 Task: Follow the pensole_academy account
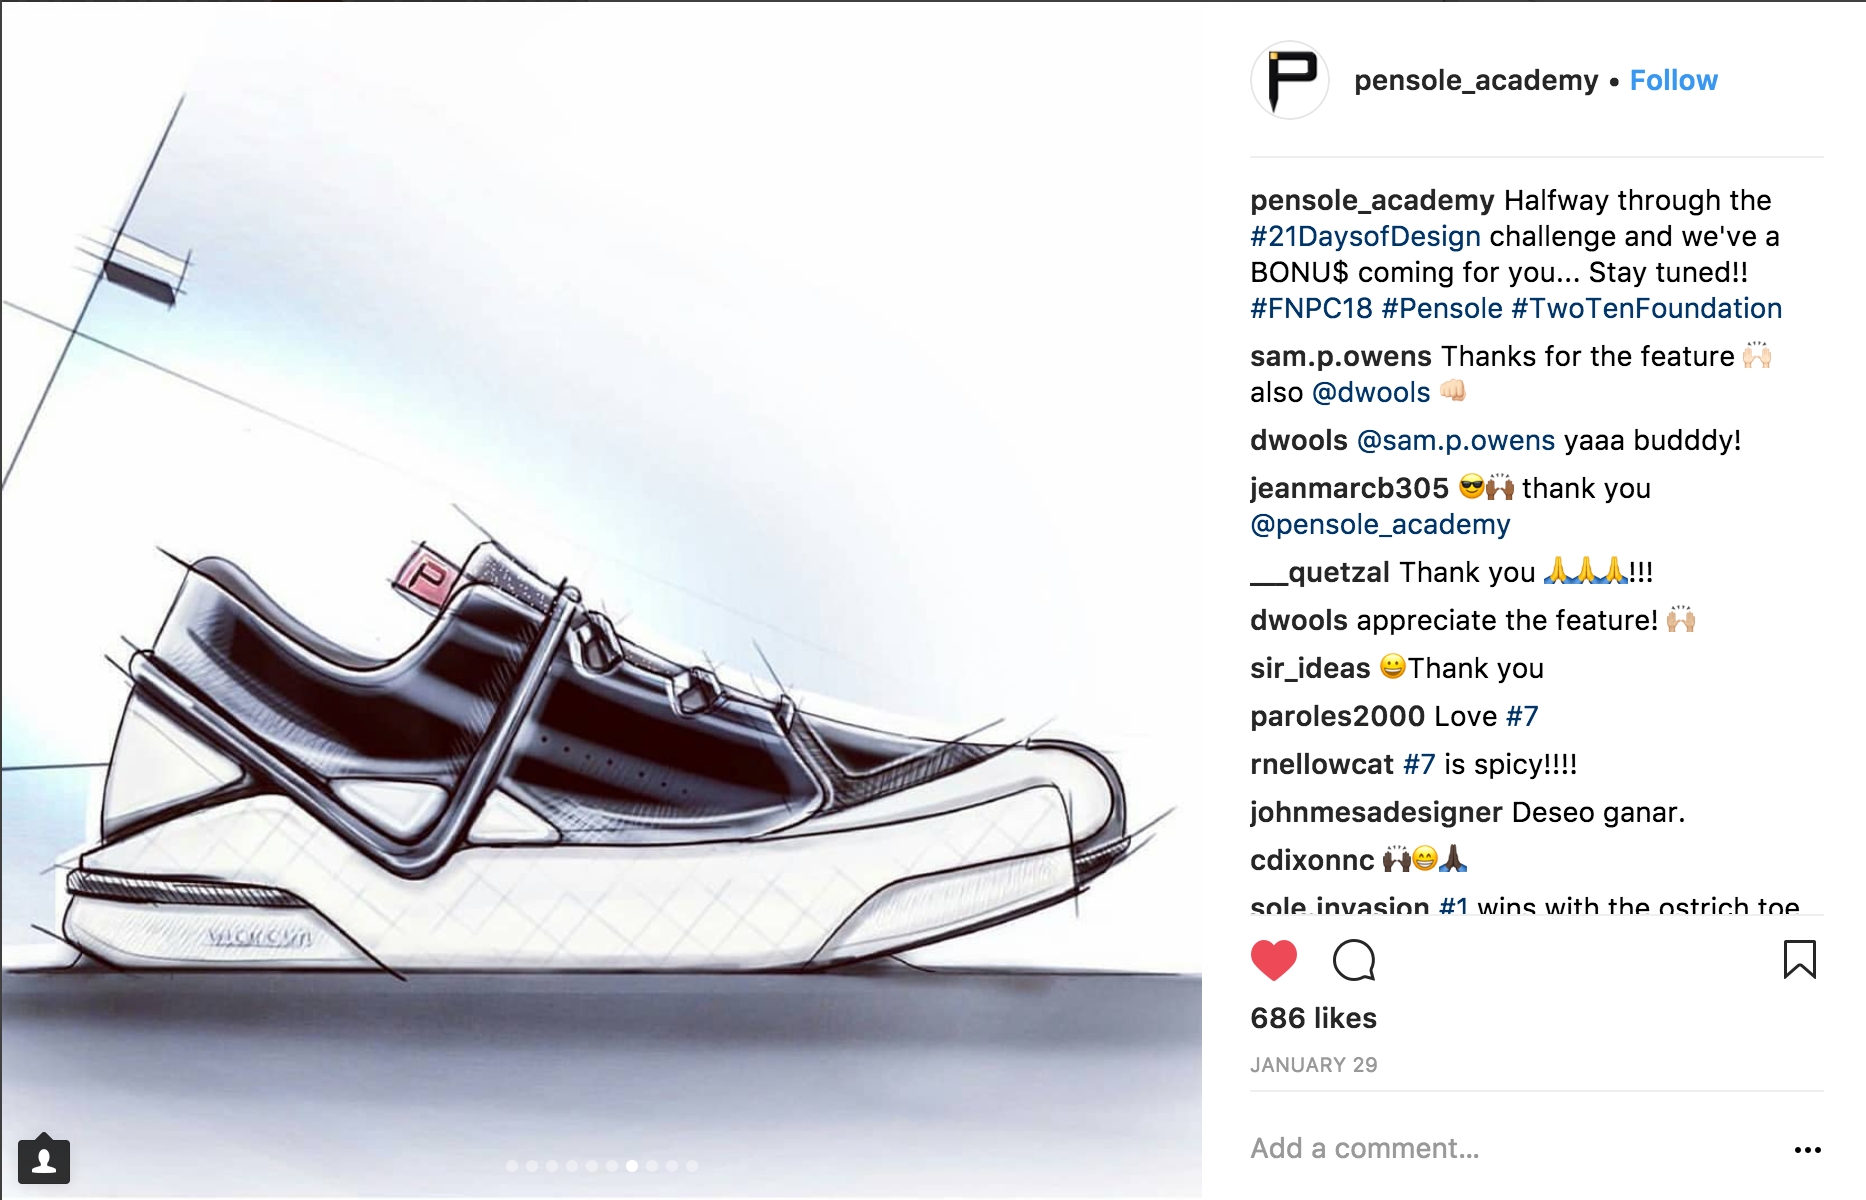coord(1673,80)
